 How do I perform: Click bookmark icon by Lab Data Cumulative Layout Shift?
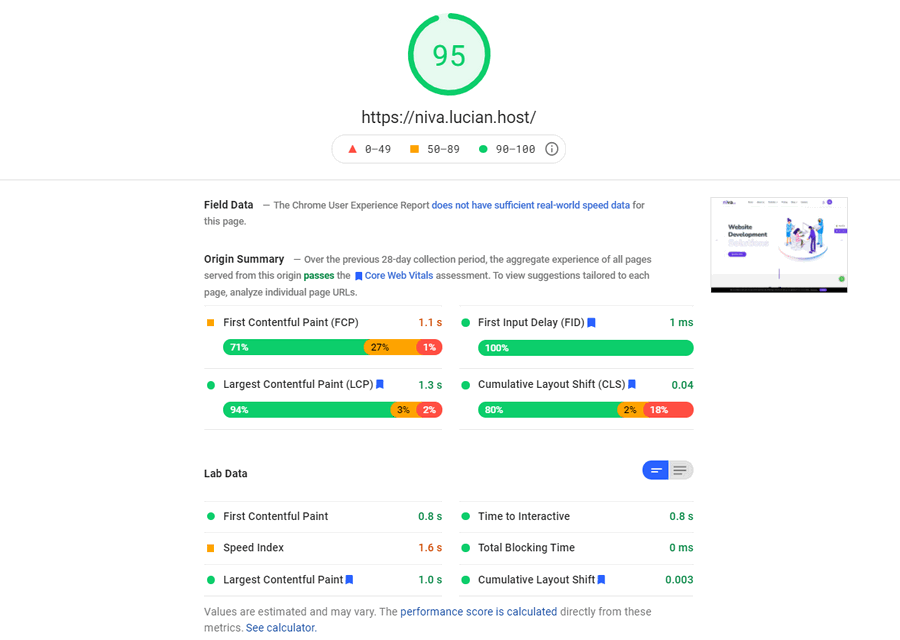point(601,580)
